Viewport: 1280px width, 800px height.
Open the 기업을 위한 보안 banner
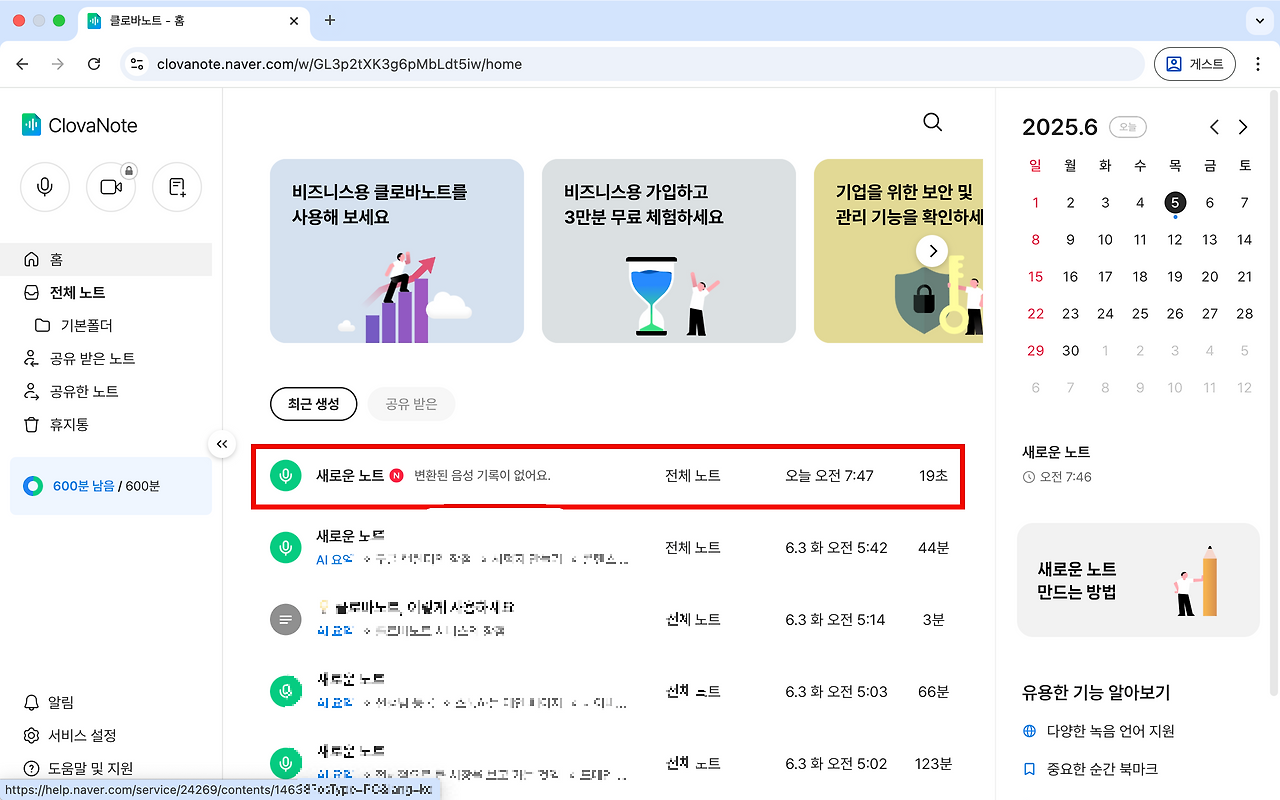click(x=898, y=251)
